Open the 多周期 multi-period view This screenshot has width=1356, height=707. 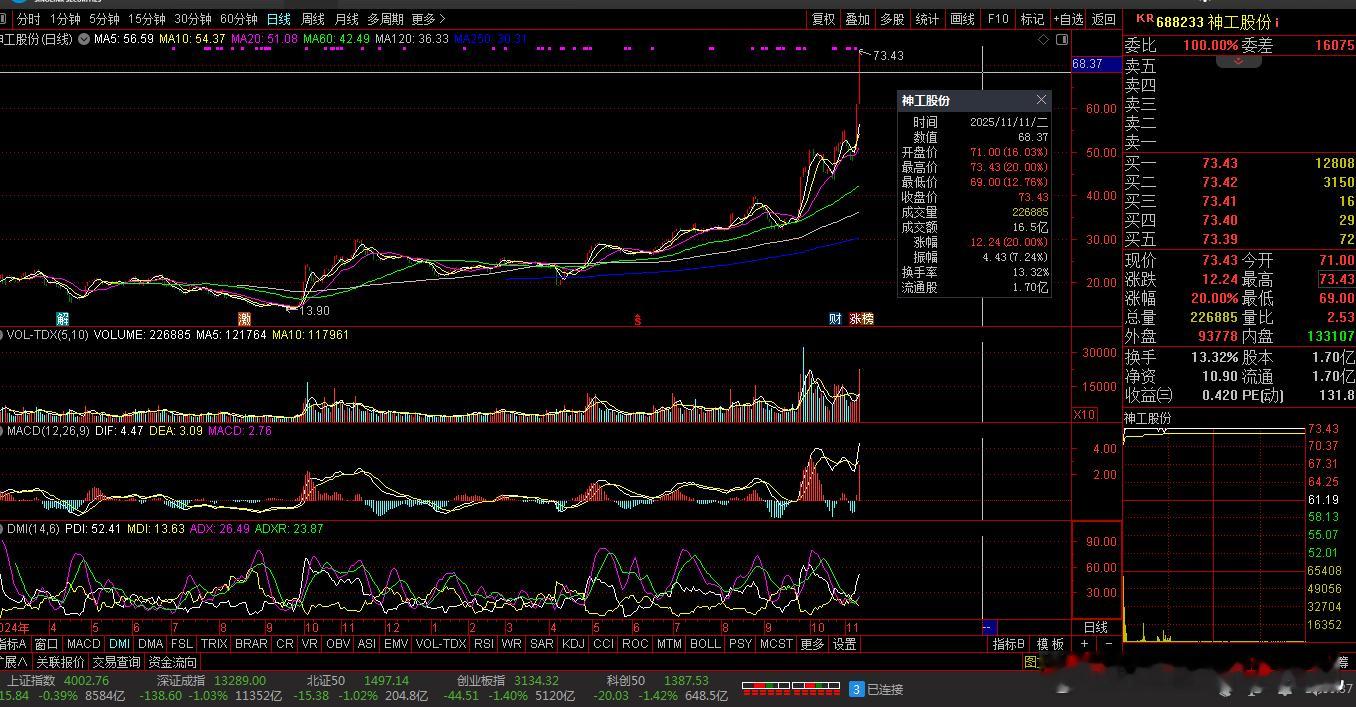(x=385, y=19)
